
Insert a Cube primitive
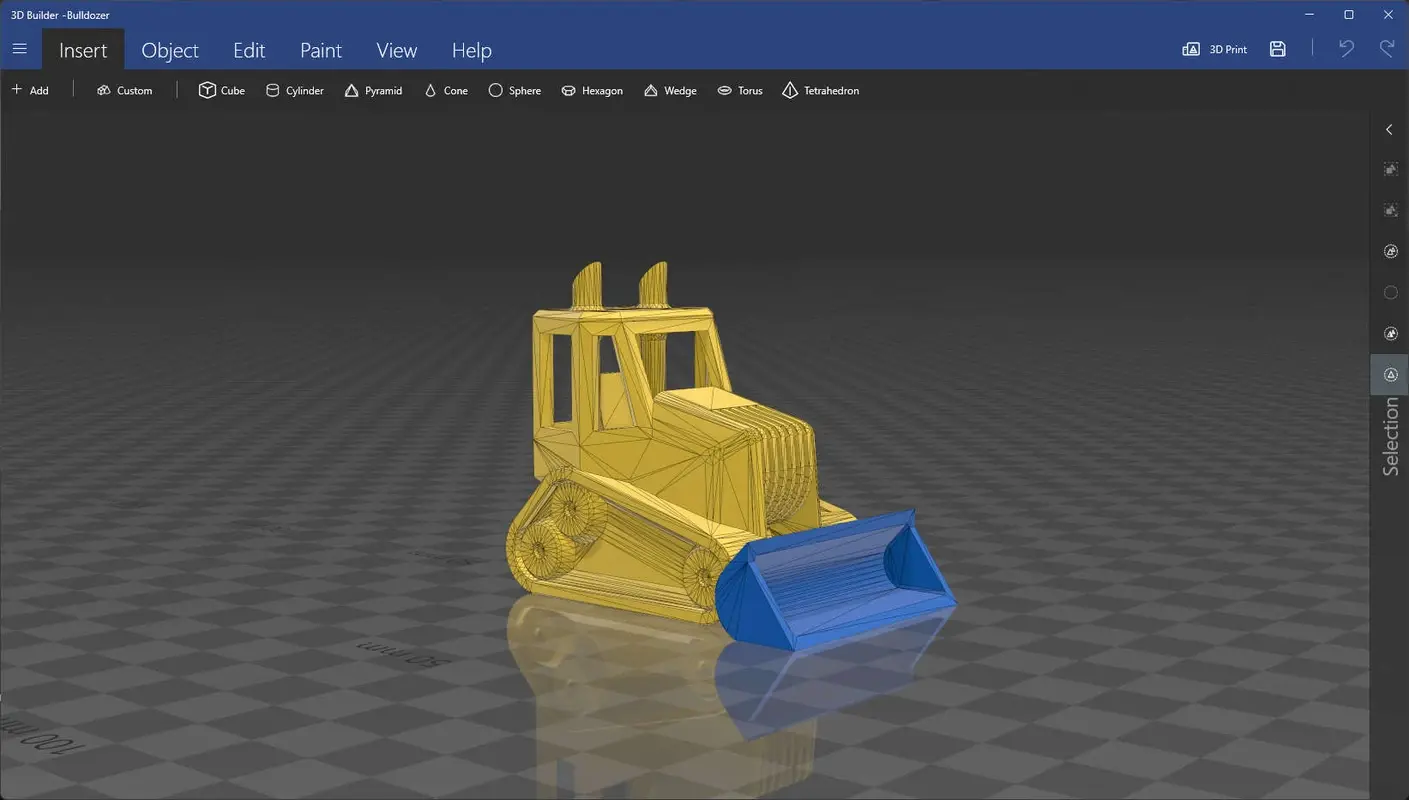tap(221, 90)
